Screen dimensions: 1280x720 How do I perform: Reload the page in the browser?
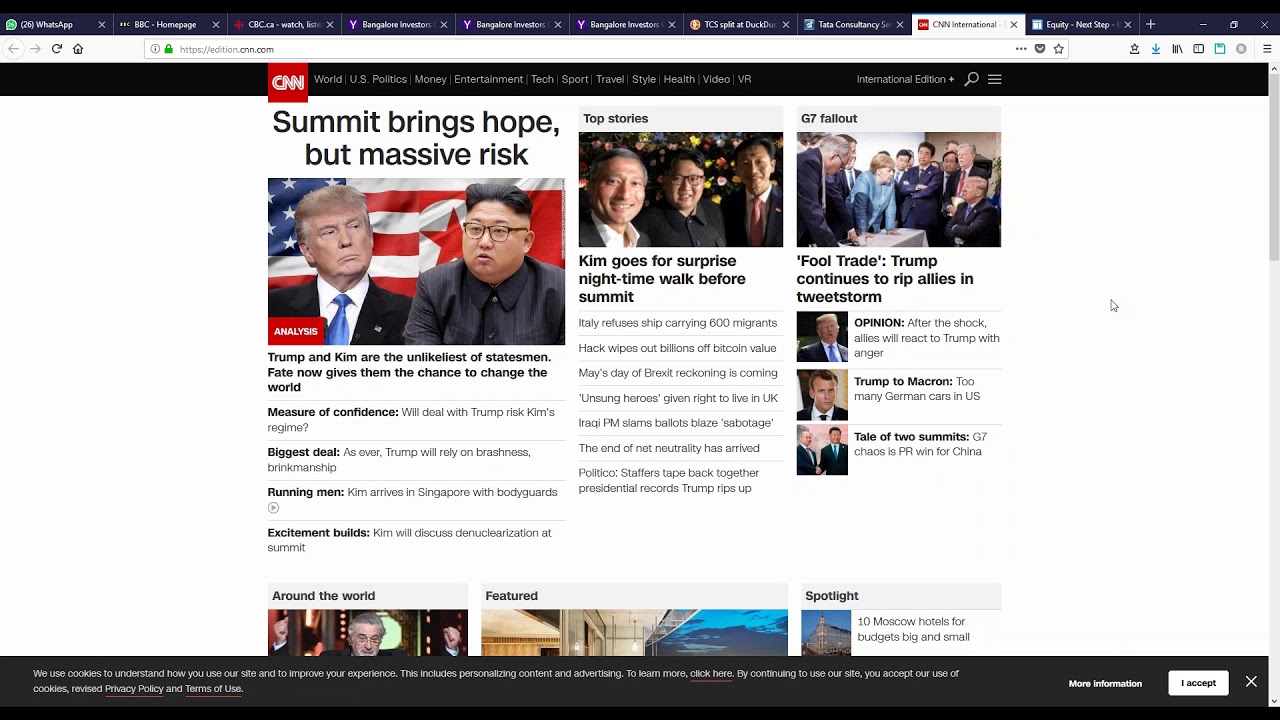[x=56, y=49]
